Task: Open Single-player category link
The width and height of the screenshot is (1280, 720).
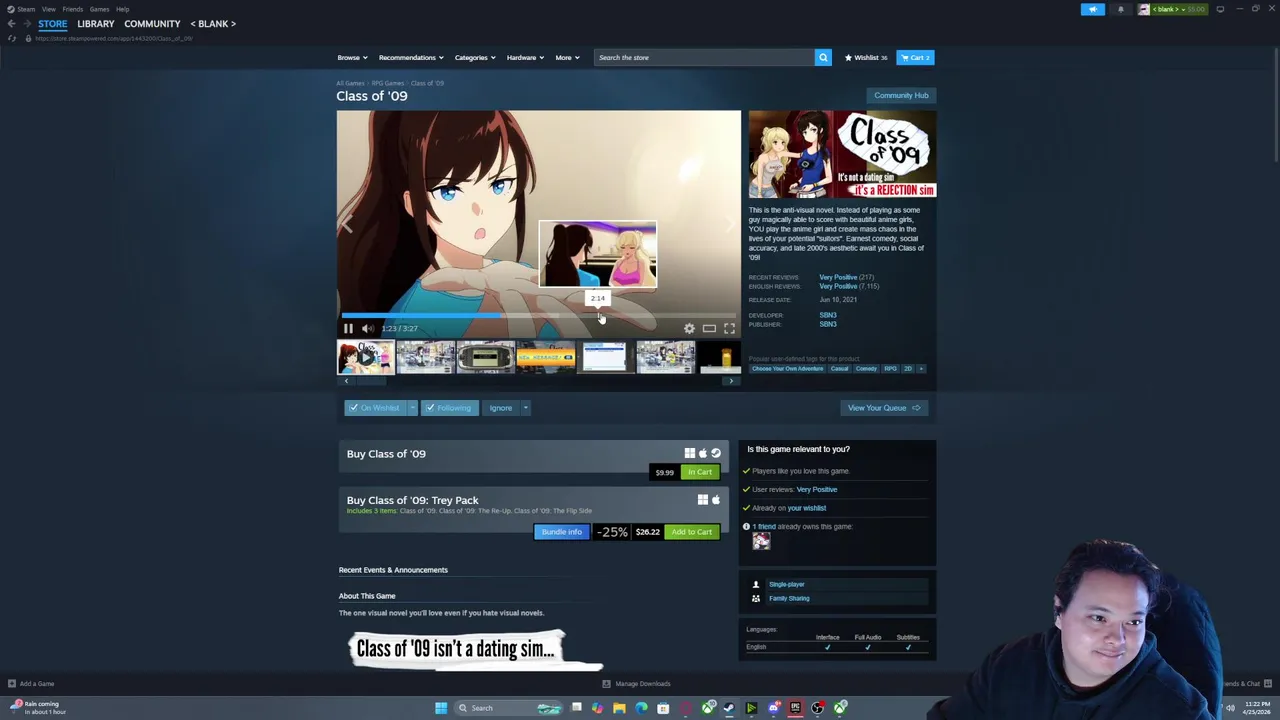Action: pos(787,584)
